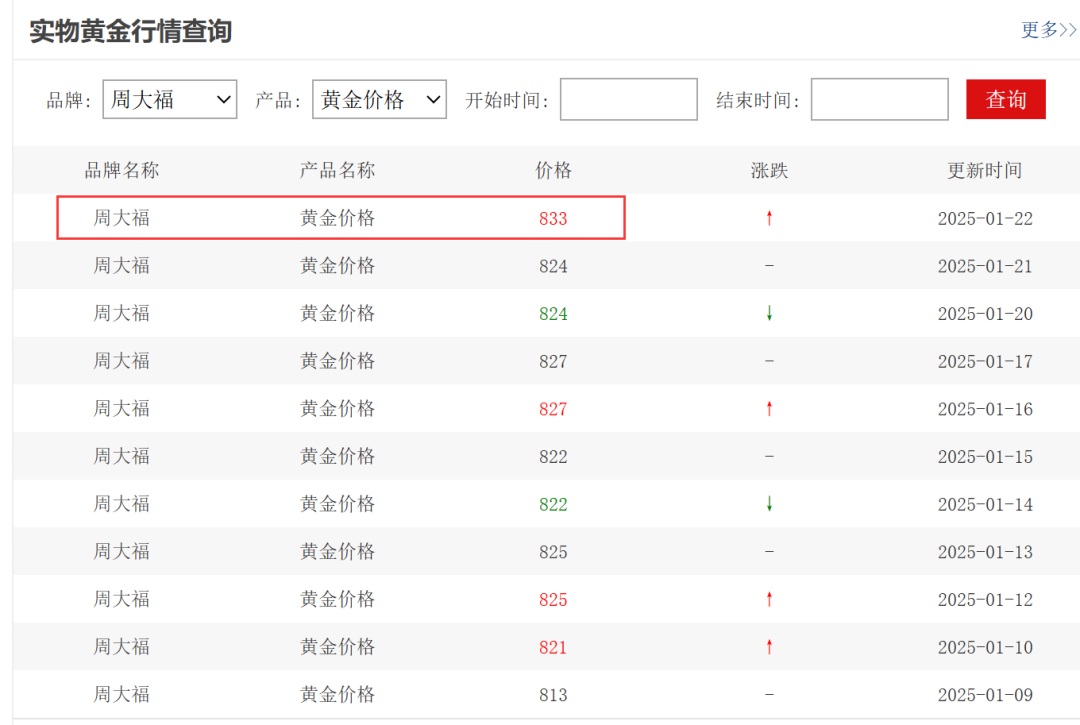Select the highlighted price 833 in first row

coord(553,218)
